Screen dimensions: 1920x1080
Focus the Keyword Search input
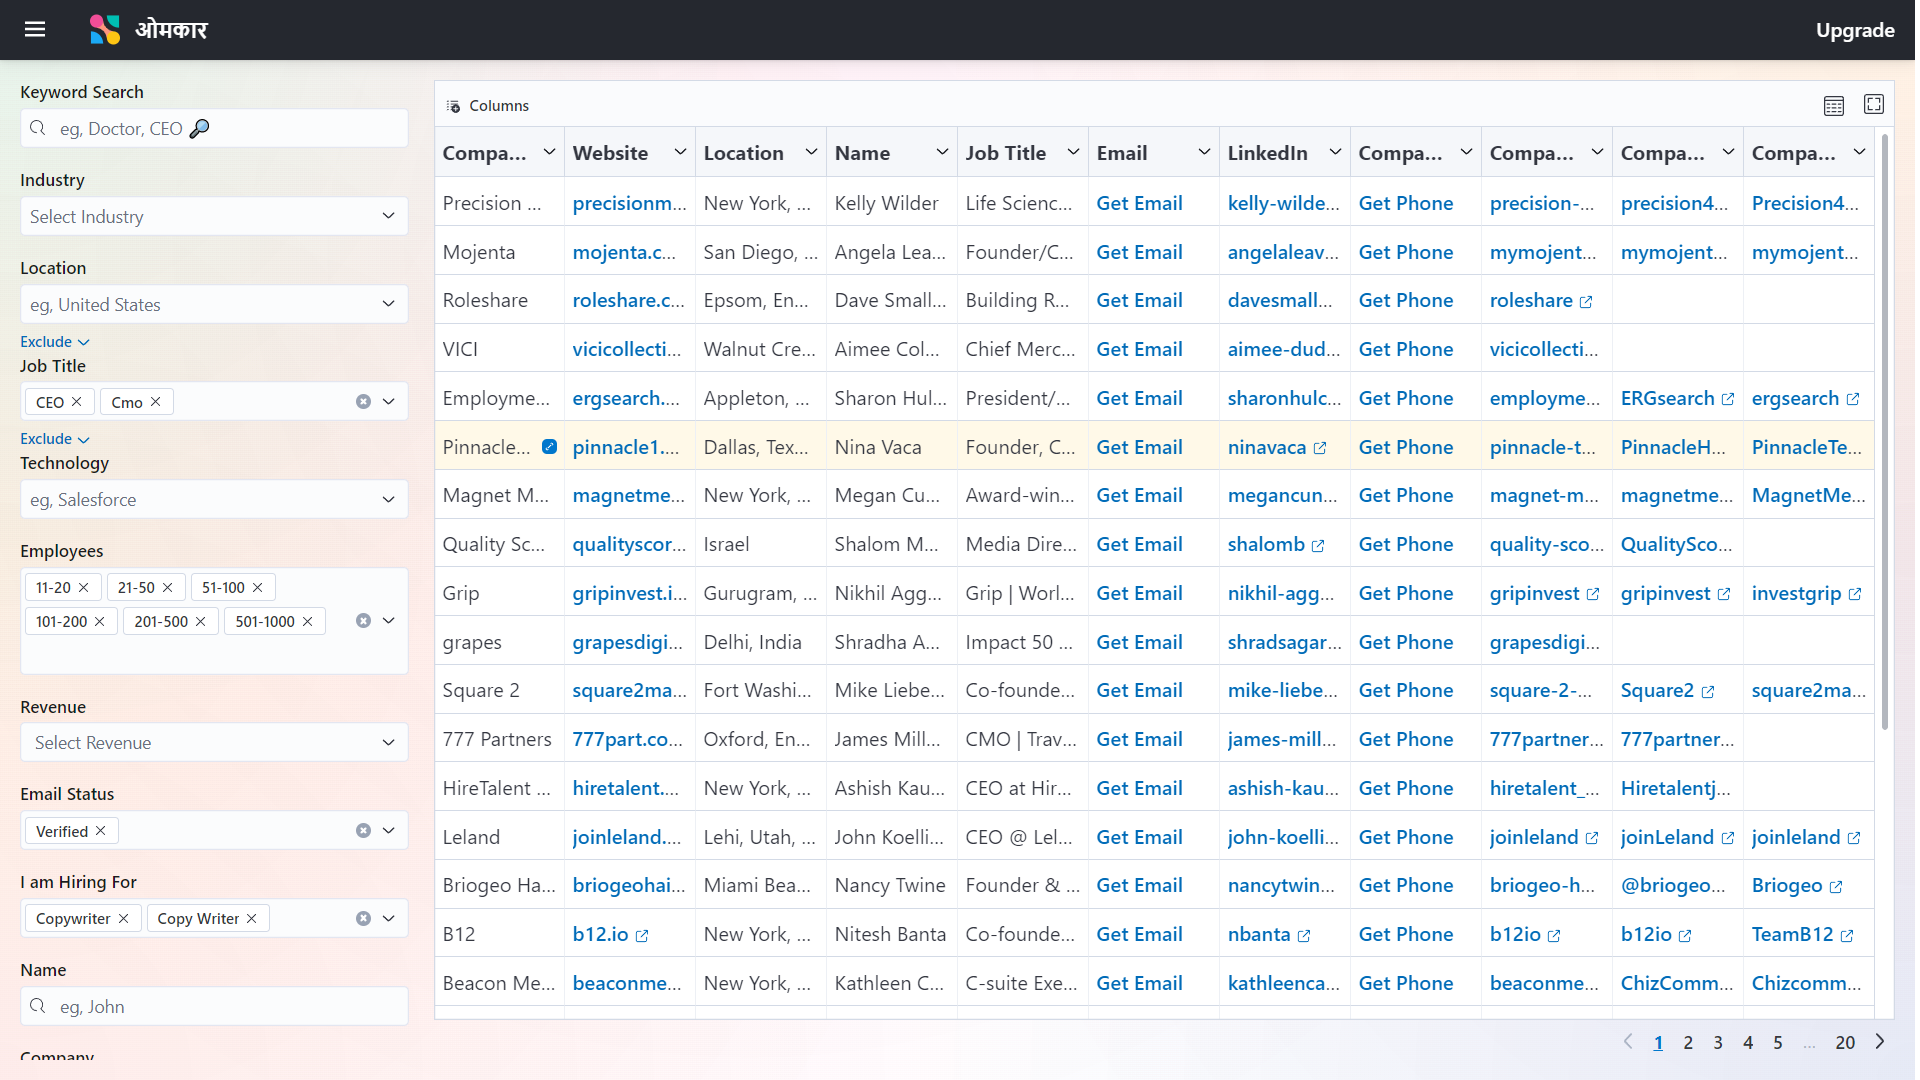pos(214,128)
